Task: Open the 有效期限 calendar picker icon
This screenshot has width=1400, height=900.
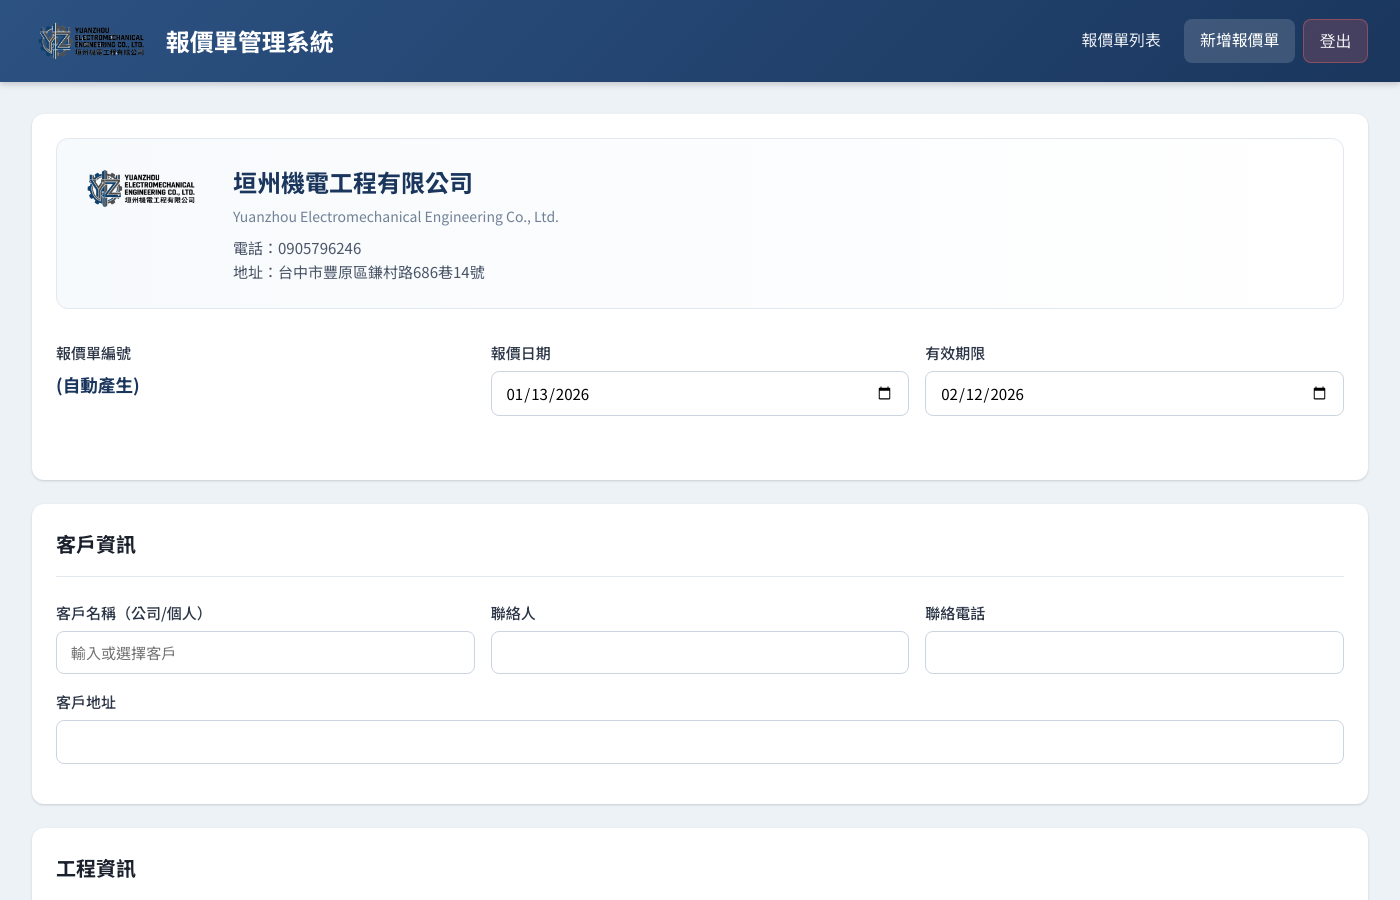Action: pos(1319,394)
